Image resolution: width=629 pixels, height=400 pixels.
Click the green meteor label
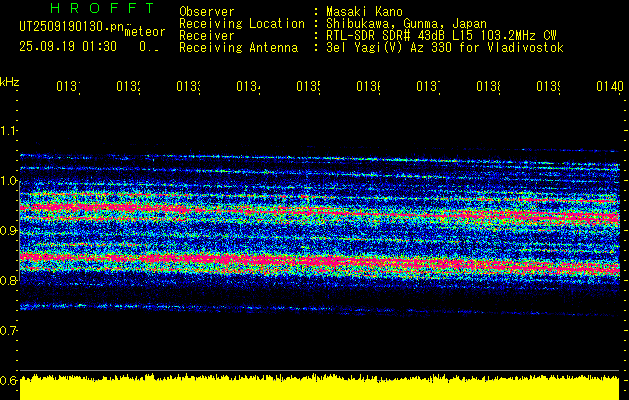click(x=143, y=33)
